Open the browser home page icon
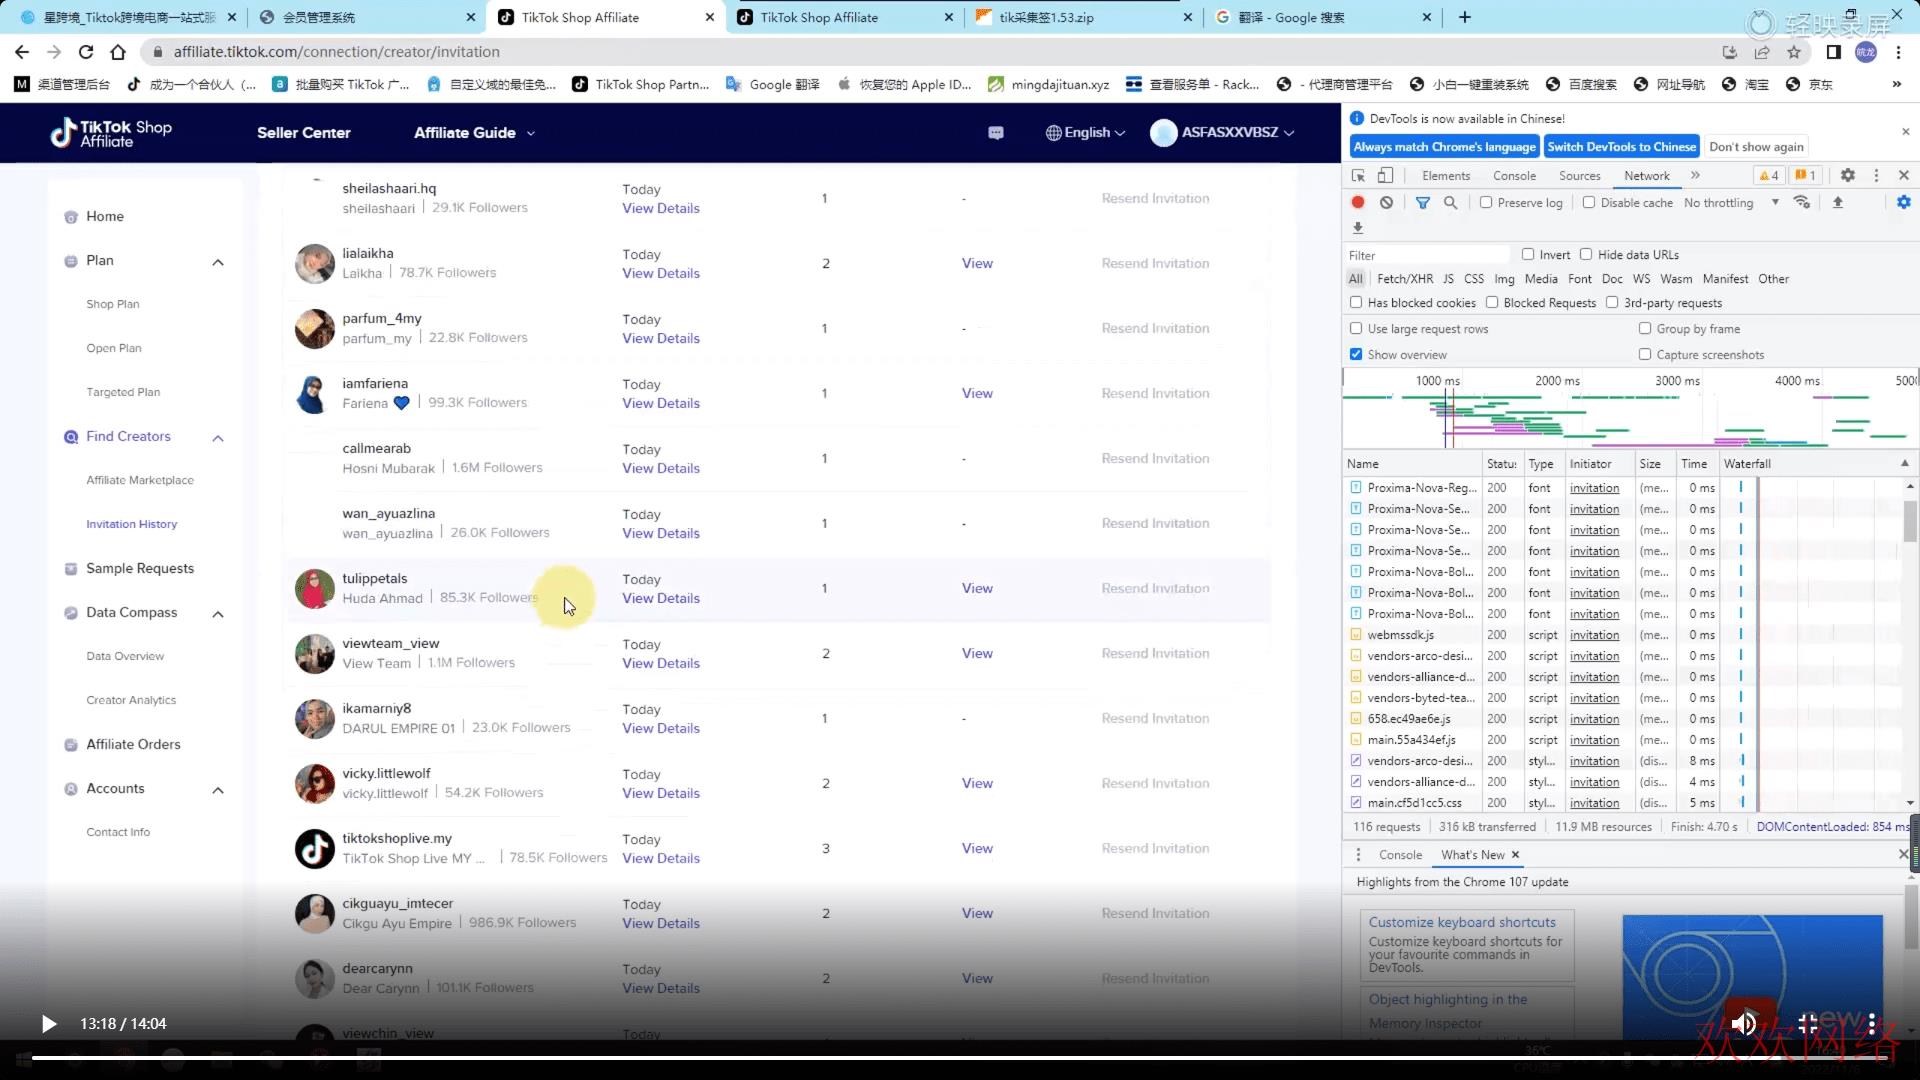This screenshot has width=1920, height=1080. [118, 52]
